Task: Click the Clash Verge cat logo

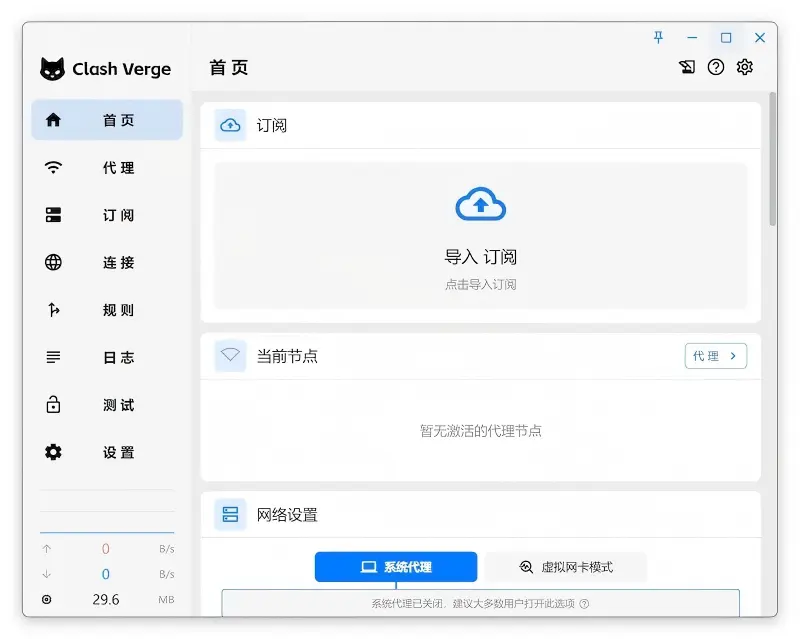Action: point(53,69)
